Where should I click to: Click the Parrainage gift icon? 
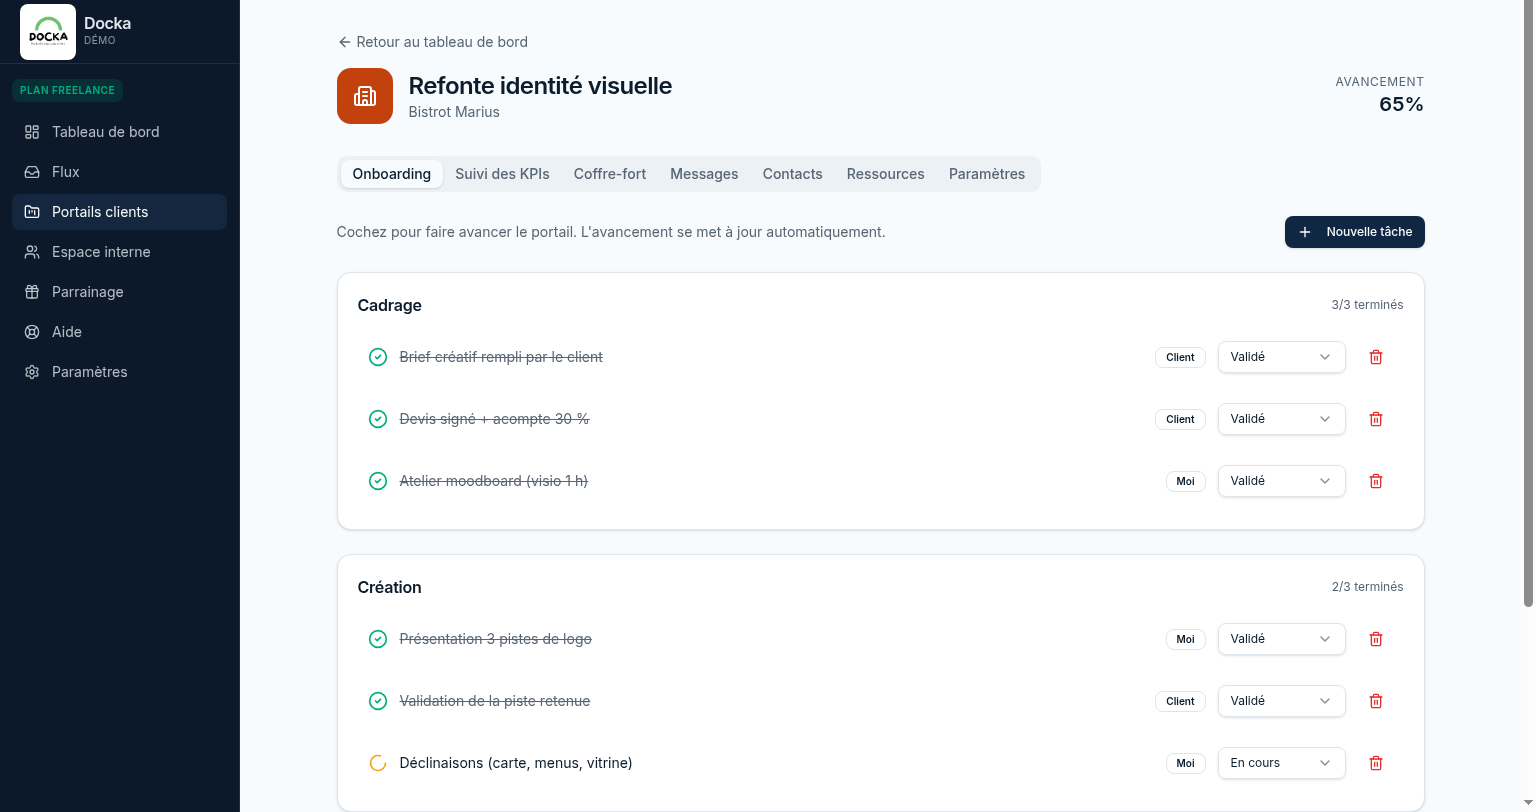32,292
